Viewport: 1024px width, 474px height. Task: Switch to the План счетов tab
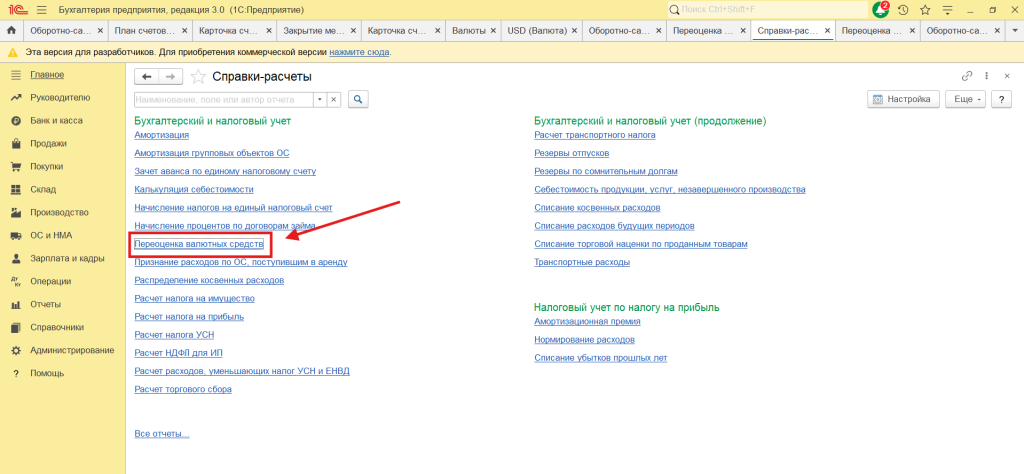coord(144,30)
